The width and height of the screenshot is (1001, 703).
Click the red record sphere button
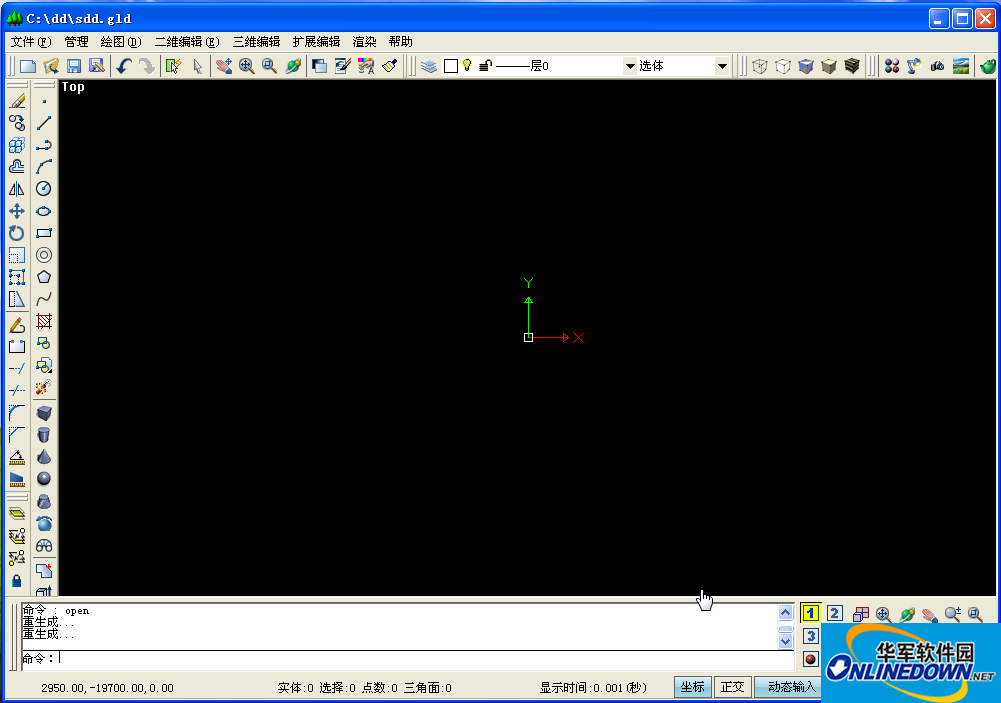point(811,660)
